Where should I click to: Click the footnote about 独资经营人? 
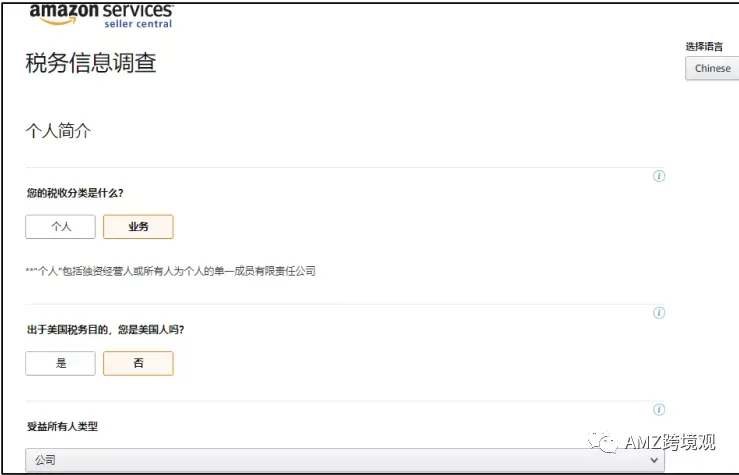pyautogui.click(x=171, y=271)
